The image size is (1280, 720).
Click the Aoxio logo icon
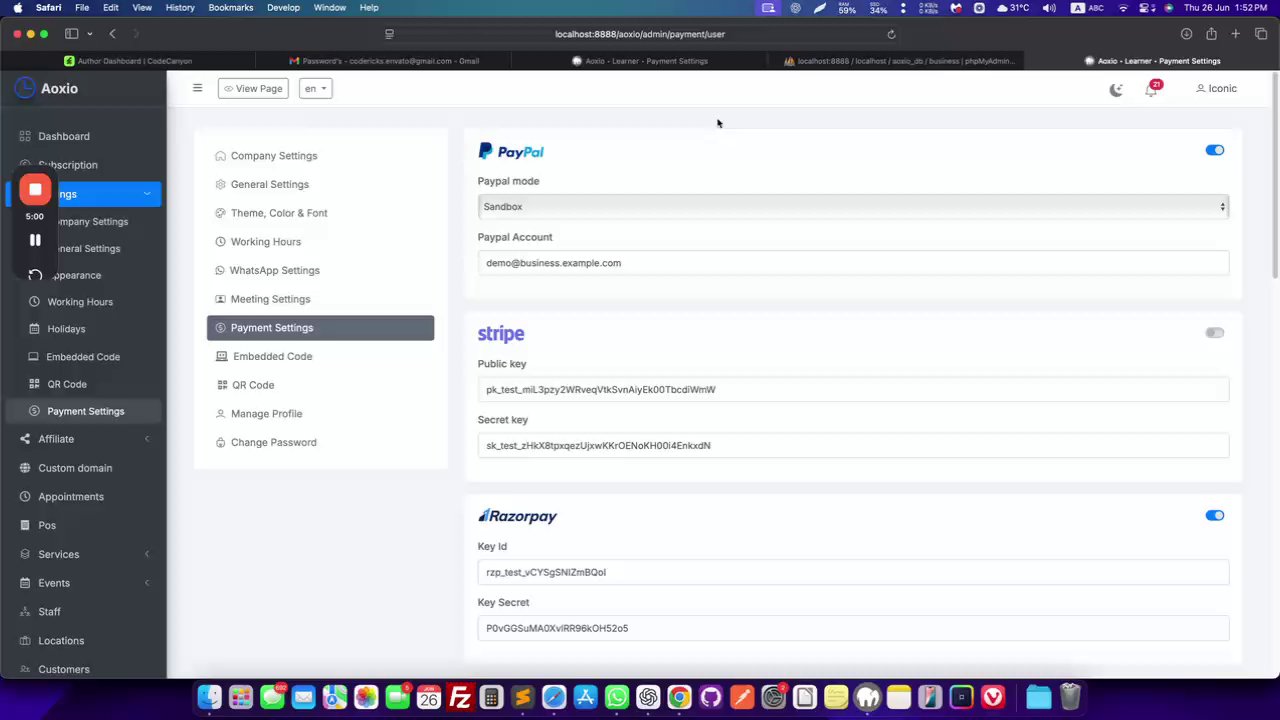[x=25, y=88]
